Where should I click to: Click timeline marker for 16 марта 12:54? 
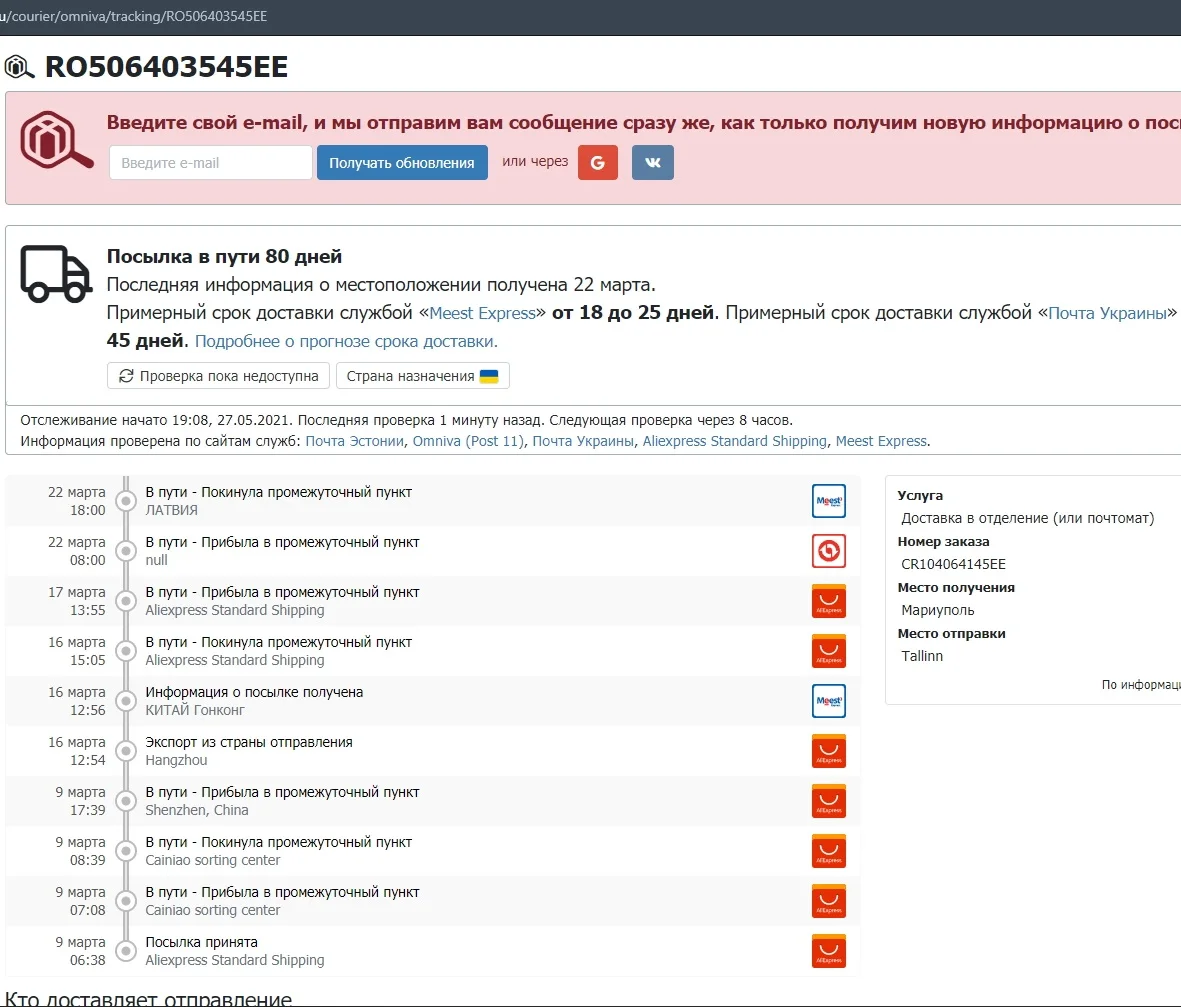click(126, 751)
